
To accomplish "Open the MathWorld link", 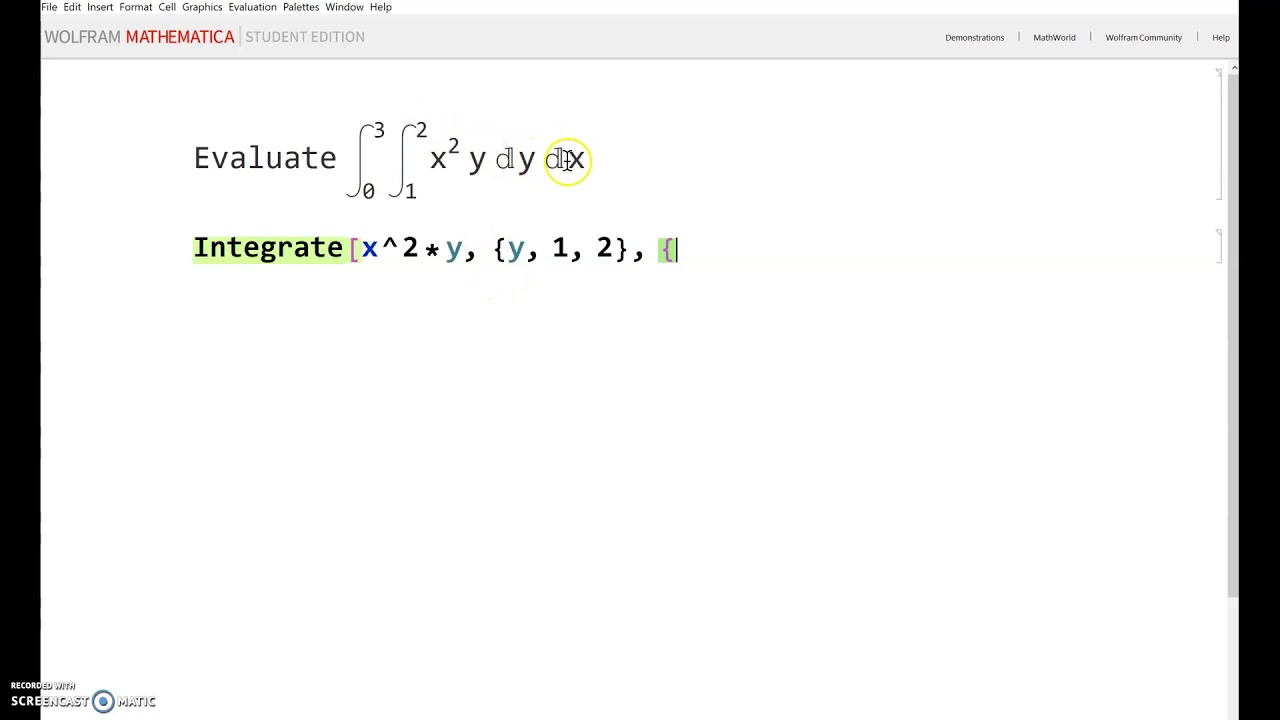I will [x=1054, y=38].
